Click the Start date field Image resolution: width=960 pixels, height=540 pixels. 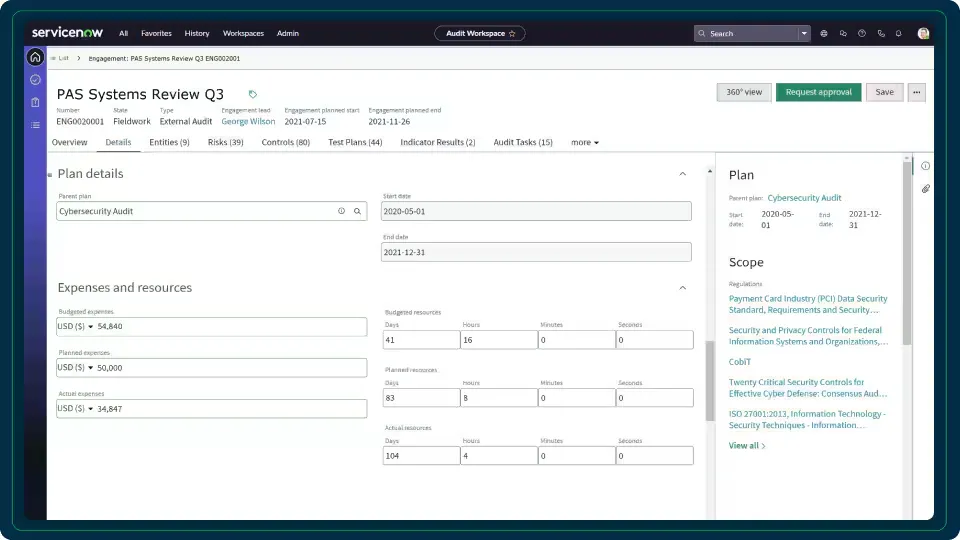(536, 211)
